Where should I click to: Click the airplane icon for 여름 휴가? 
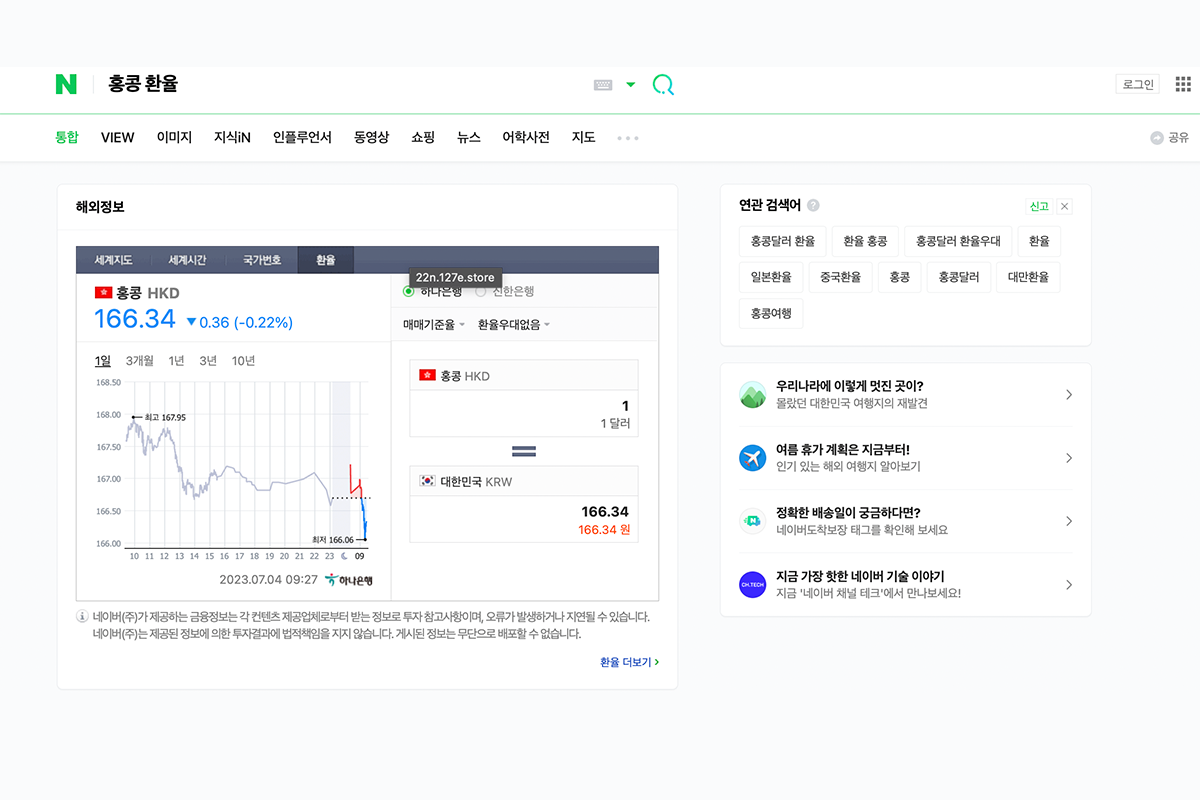click(752, 458)
